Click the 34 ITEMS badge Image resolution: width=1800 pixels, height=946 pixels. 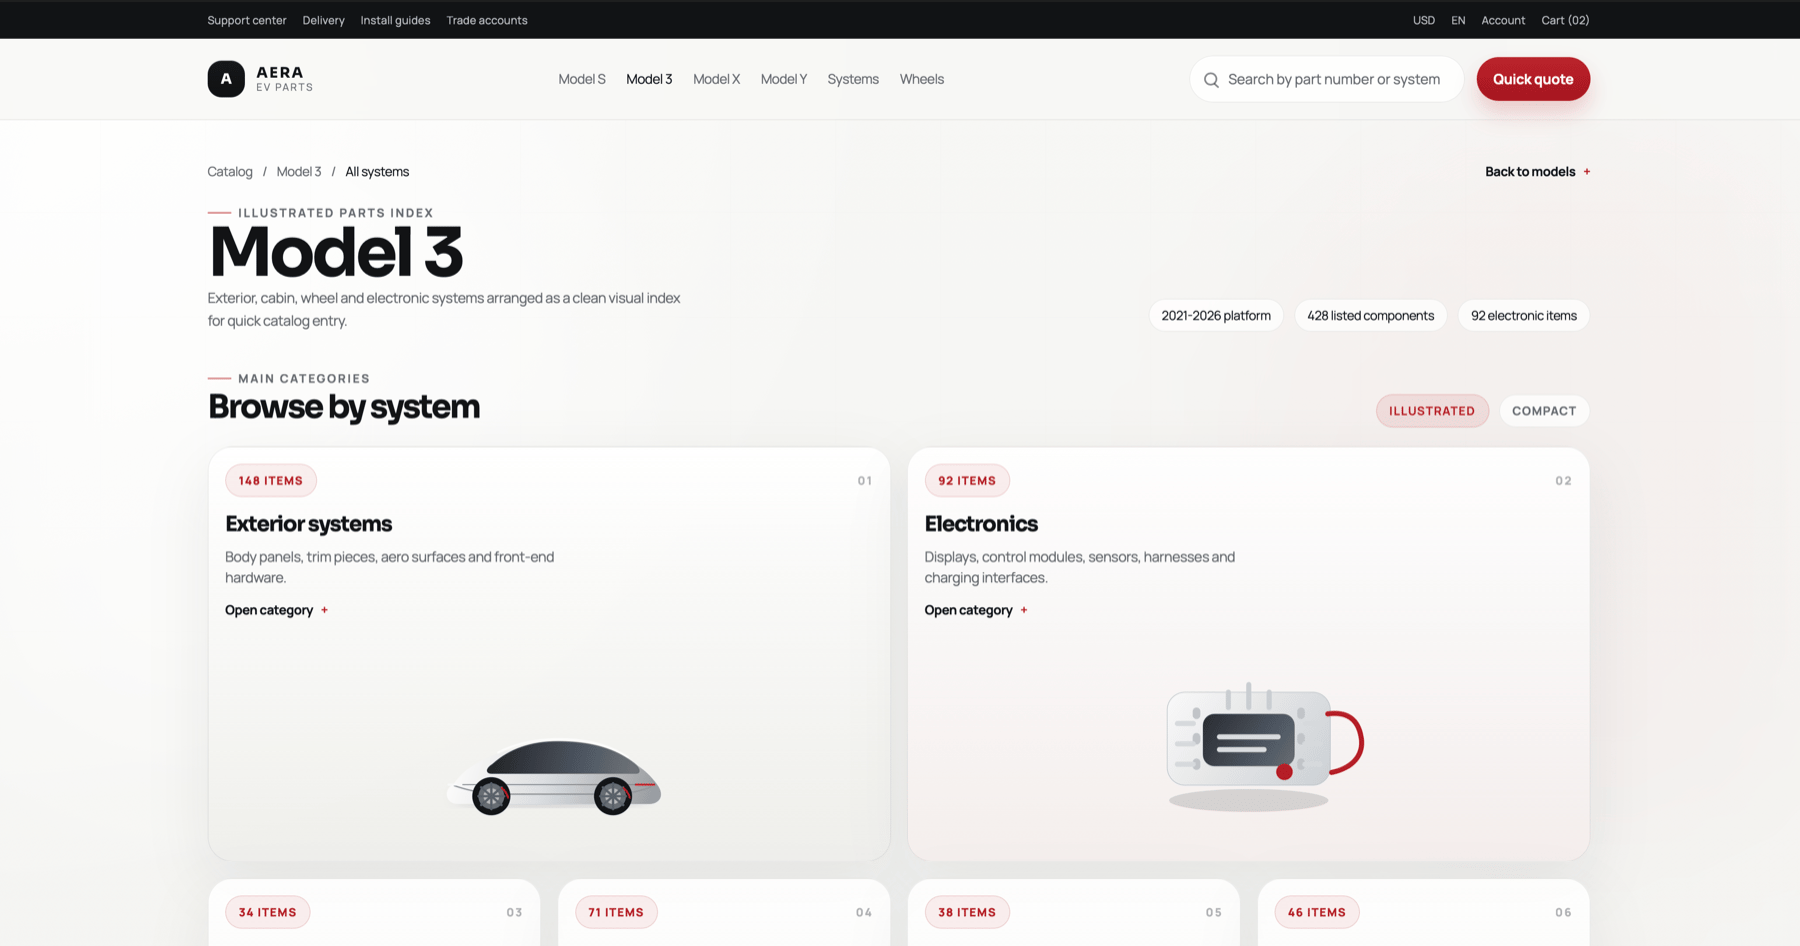(267, 912)
